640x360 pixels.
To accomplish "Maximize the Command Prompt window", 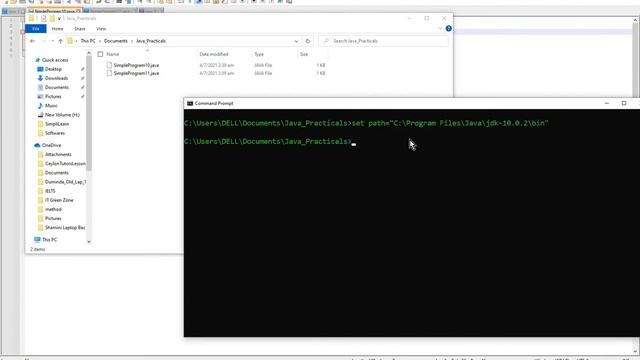I will [x=624, y=103].
